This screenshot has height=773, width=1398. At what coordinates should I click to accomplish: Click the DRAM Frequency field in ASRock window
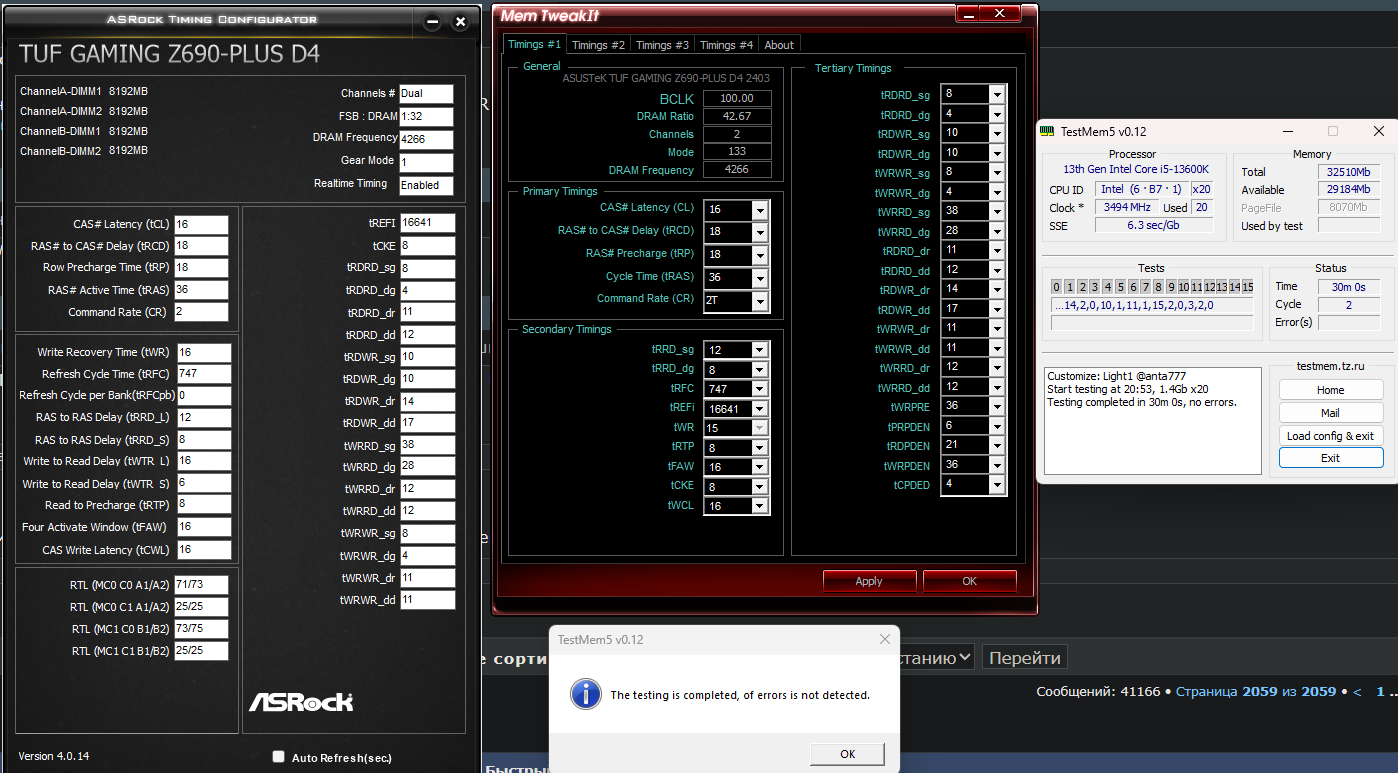(x=426, y=138)
